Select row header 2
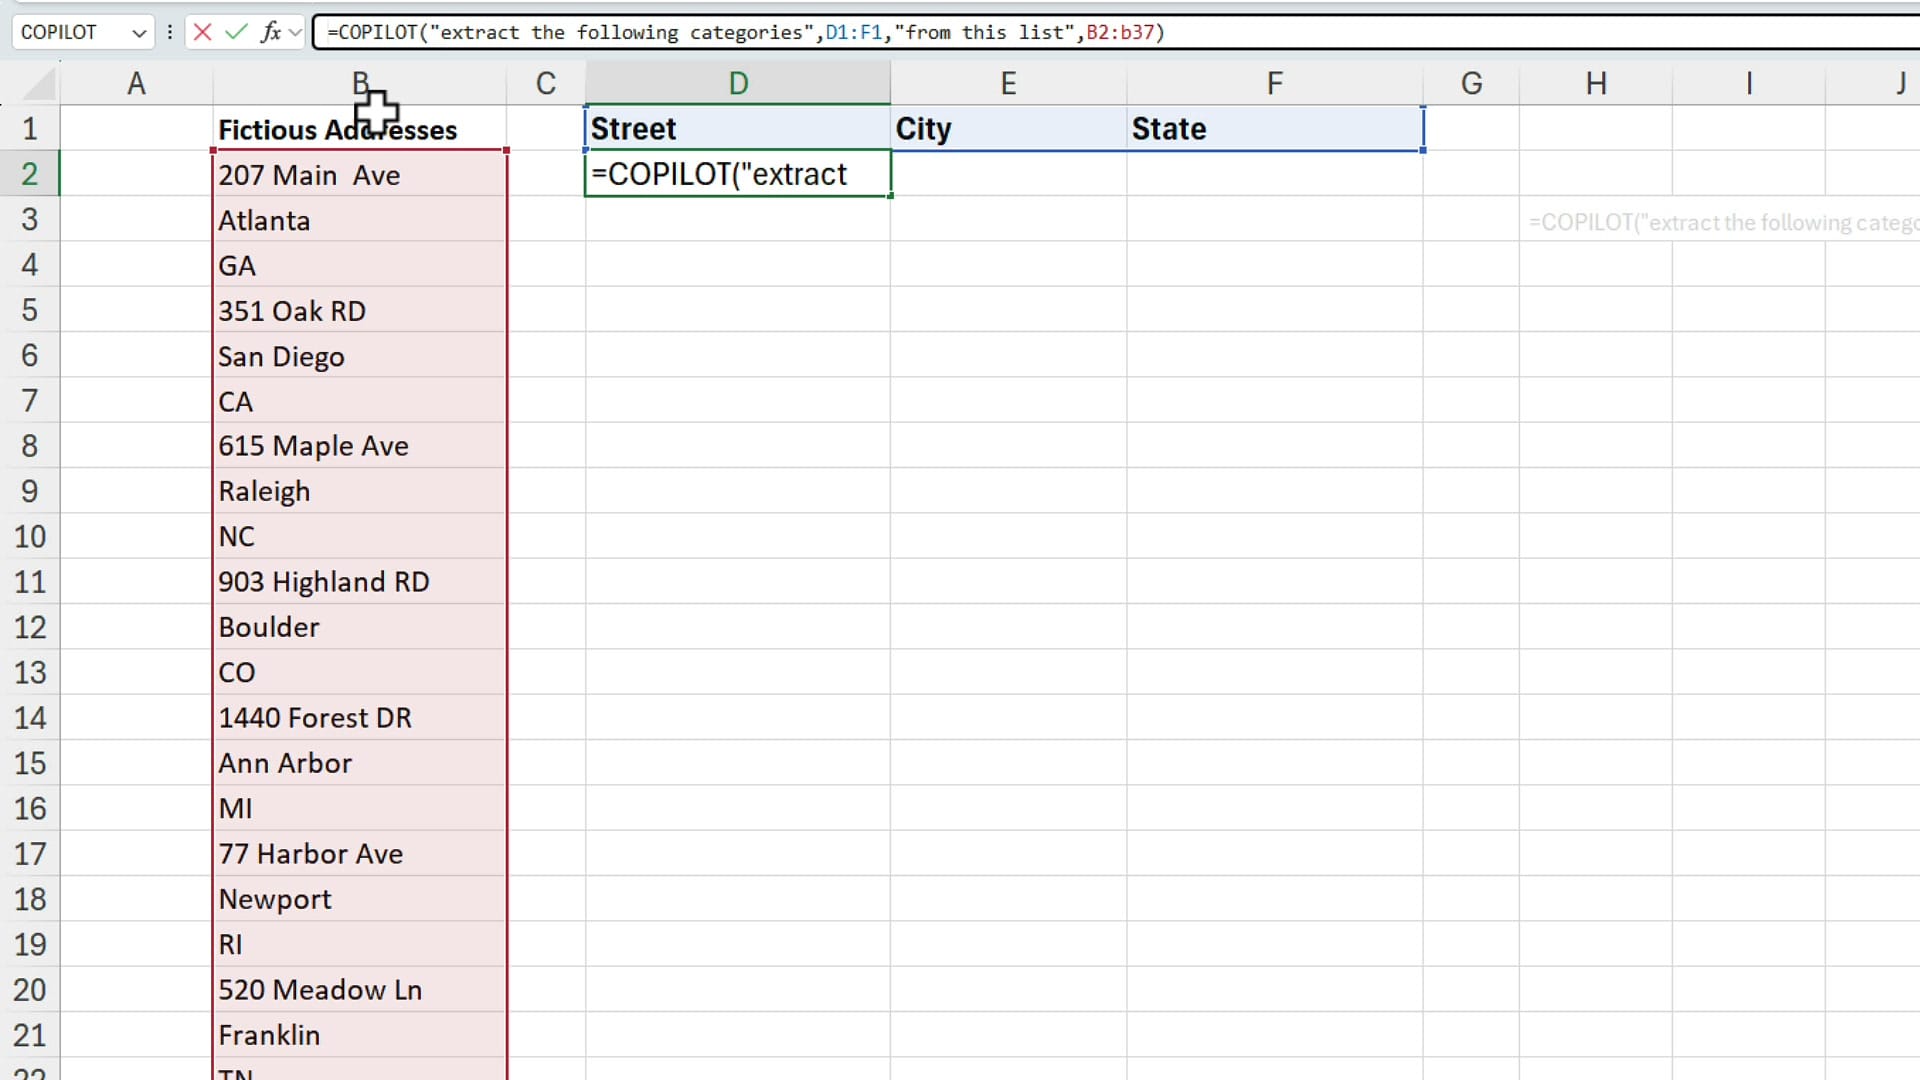The width and height of the screenshot is (1920, 1080). coord(30,173)
